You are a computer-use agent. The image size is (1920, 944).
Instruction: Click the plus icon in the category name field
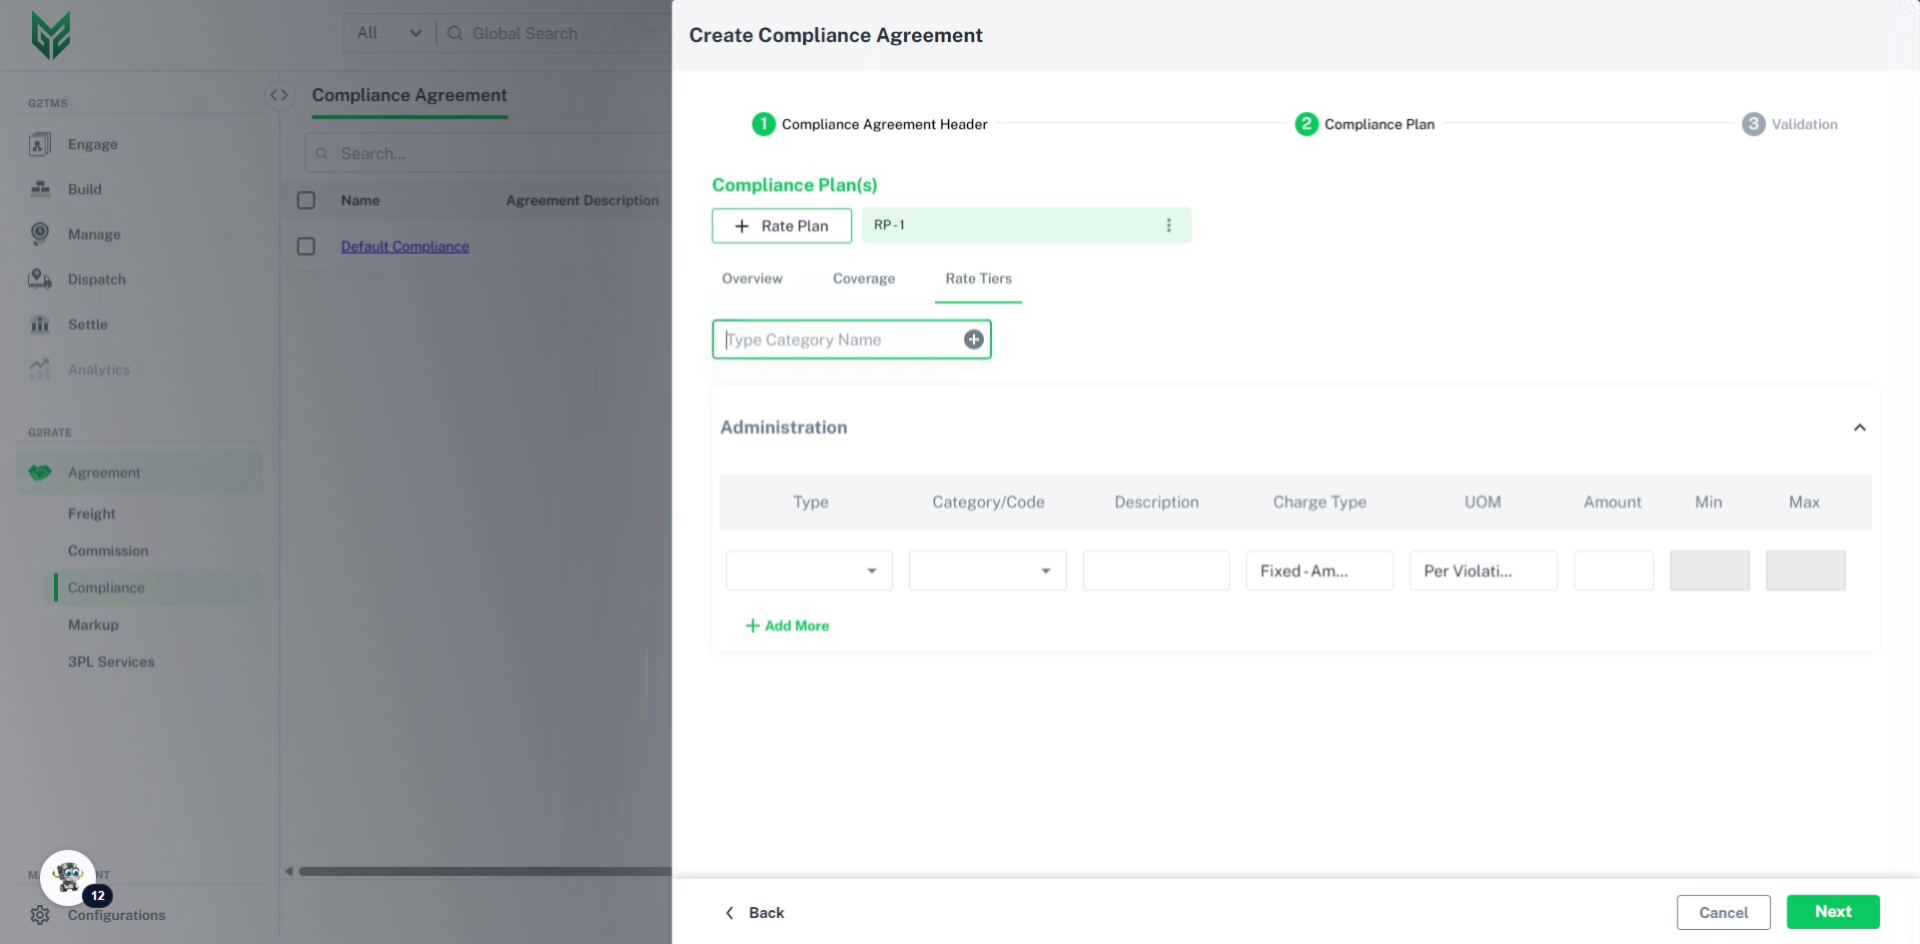[x=973, y=340]
